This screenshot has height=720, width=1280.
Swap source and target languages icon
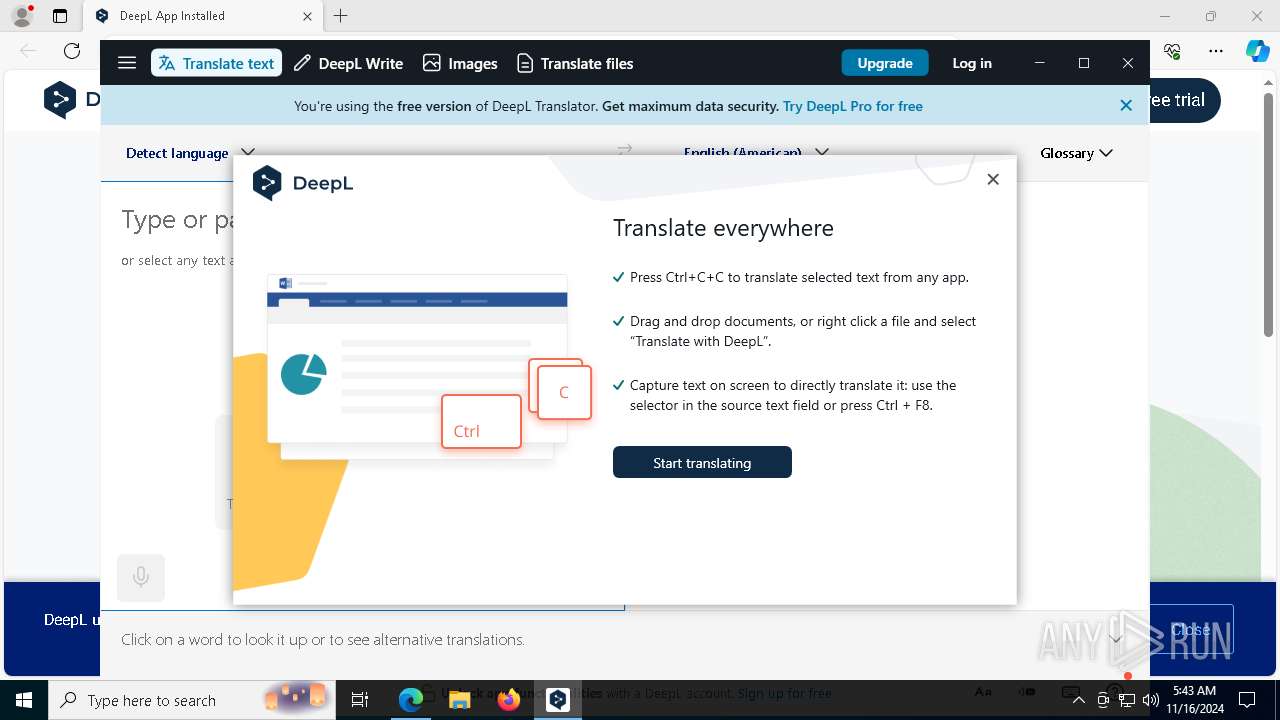coord(625,150)
